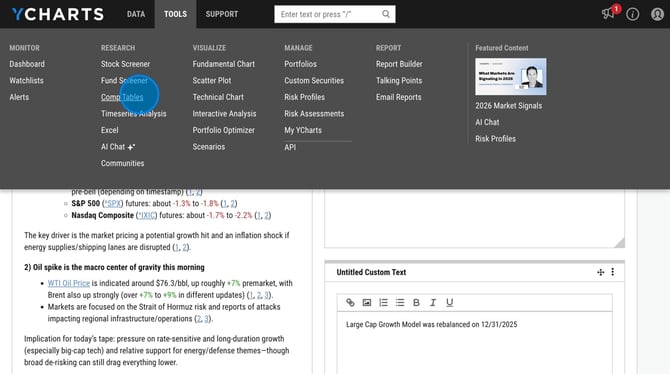The image size is (670, 374).
Task: Open the DATA menu
Action: [136, 14]
